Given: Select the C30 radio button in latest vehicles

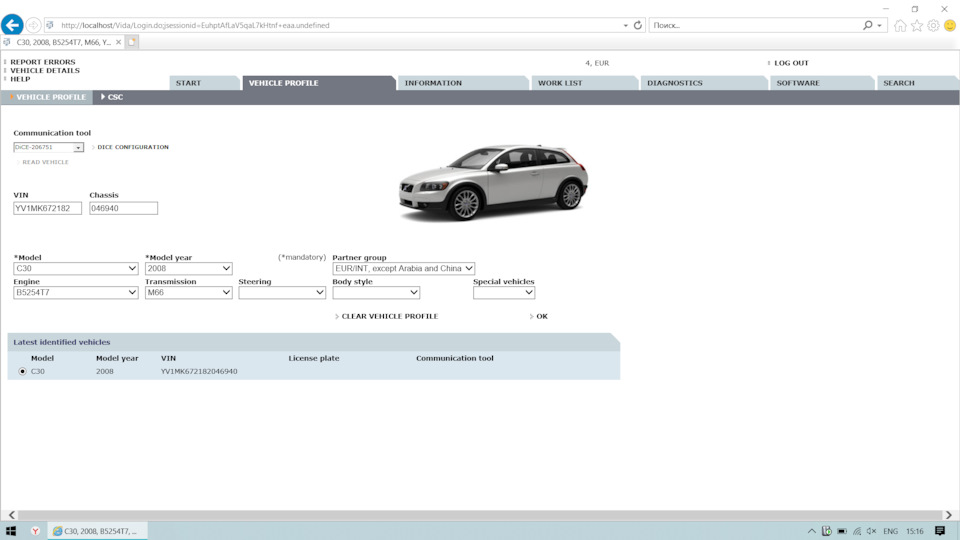Looking at the screenshot, I should pos(23,371).
